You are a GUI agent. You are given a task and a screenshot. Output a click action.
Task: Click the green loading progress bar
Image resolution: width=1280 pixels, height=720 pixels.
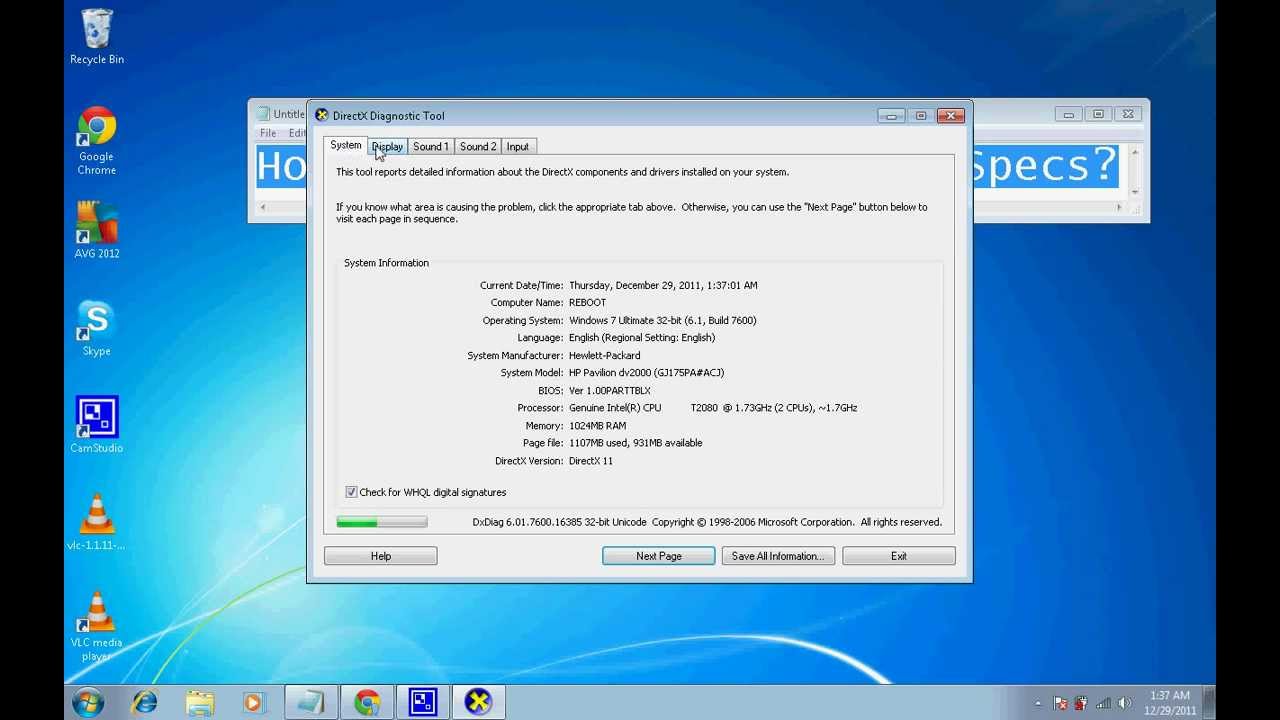coord(382,522)
